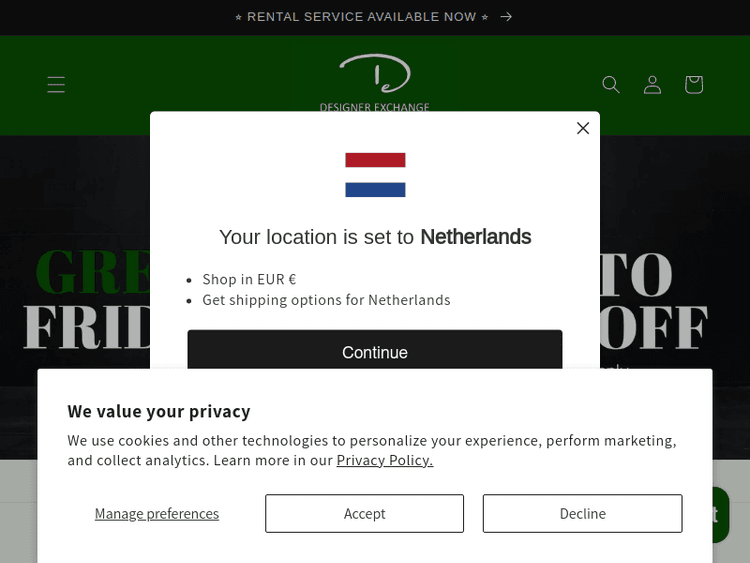
Task: Accept the cookie policy
Action: point(364,513)
